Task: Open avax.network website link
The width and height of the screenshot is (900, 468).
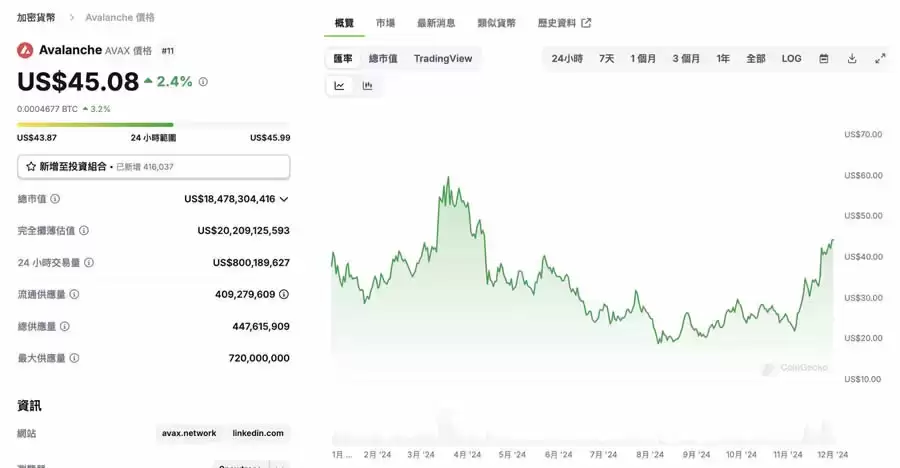Action: (189, 433)
